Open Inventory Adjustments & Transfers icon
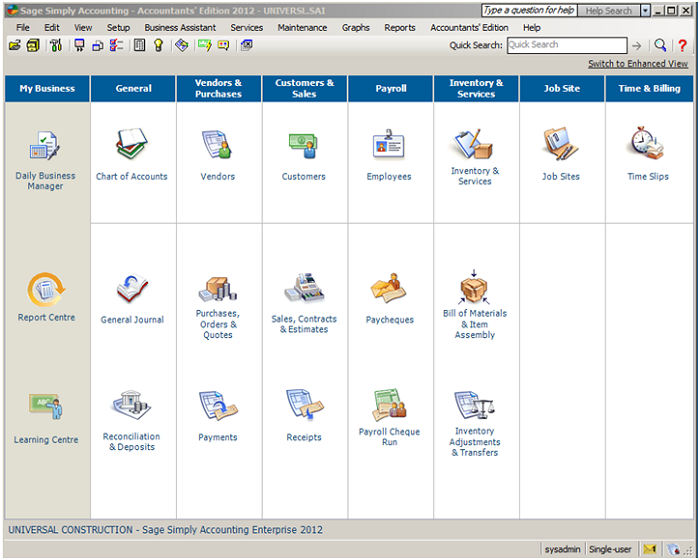The height and width of the screenshot is (560, 700). [x=474, y=405]
